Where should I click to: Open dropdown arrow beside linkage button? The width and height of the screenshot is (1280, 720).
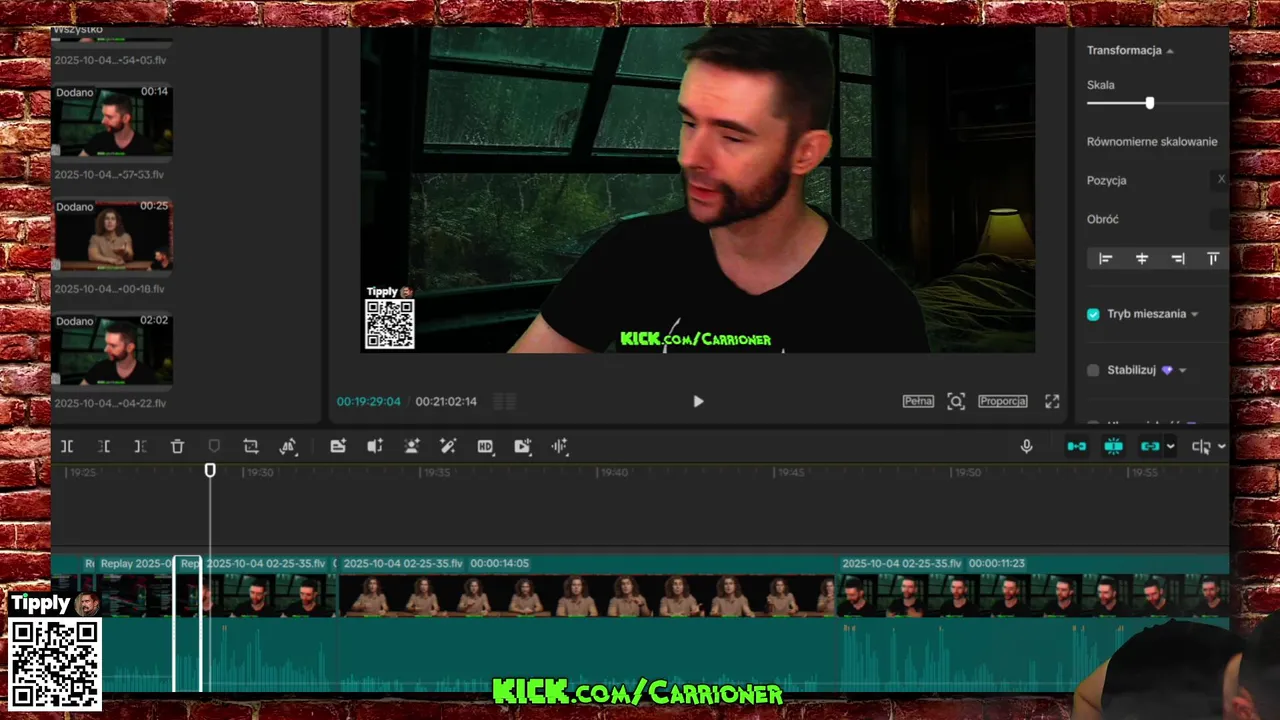1171,447
